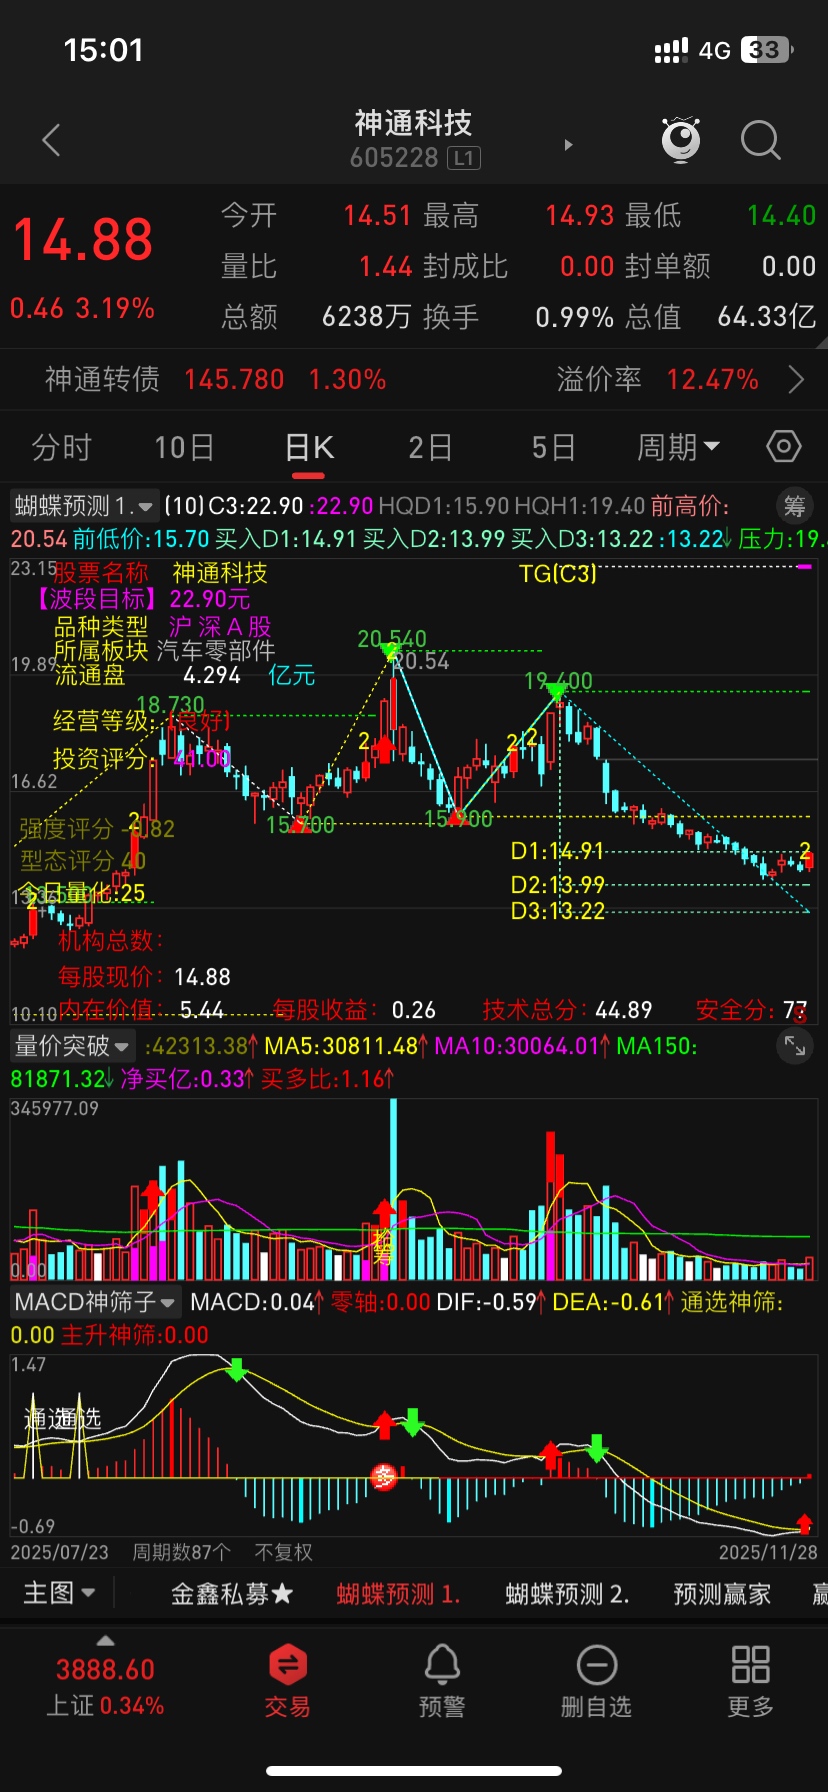Image resolution: width=828 pixels, height=1792 pixels.
Task: Tap the D1:14.91 buy level label
Action: click(x=557, y=851)
